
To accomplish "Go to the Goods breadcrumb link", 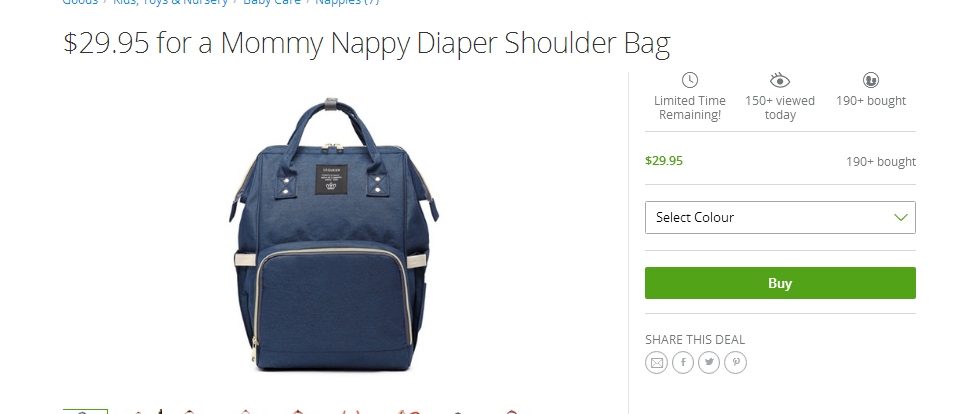I will [x=80, y=2].
